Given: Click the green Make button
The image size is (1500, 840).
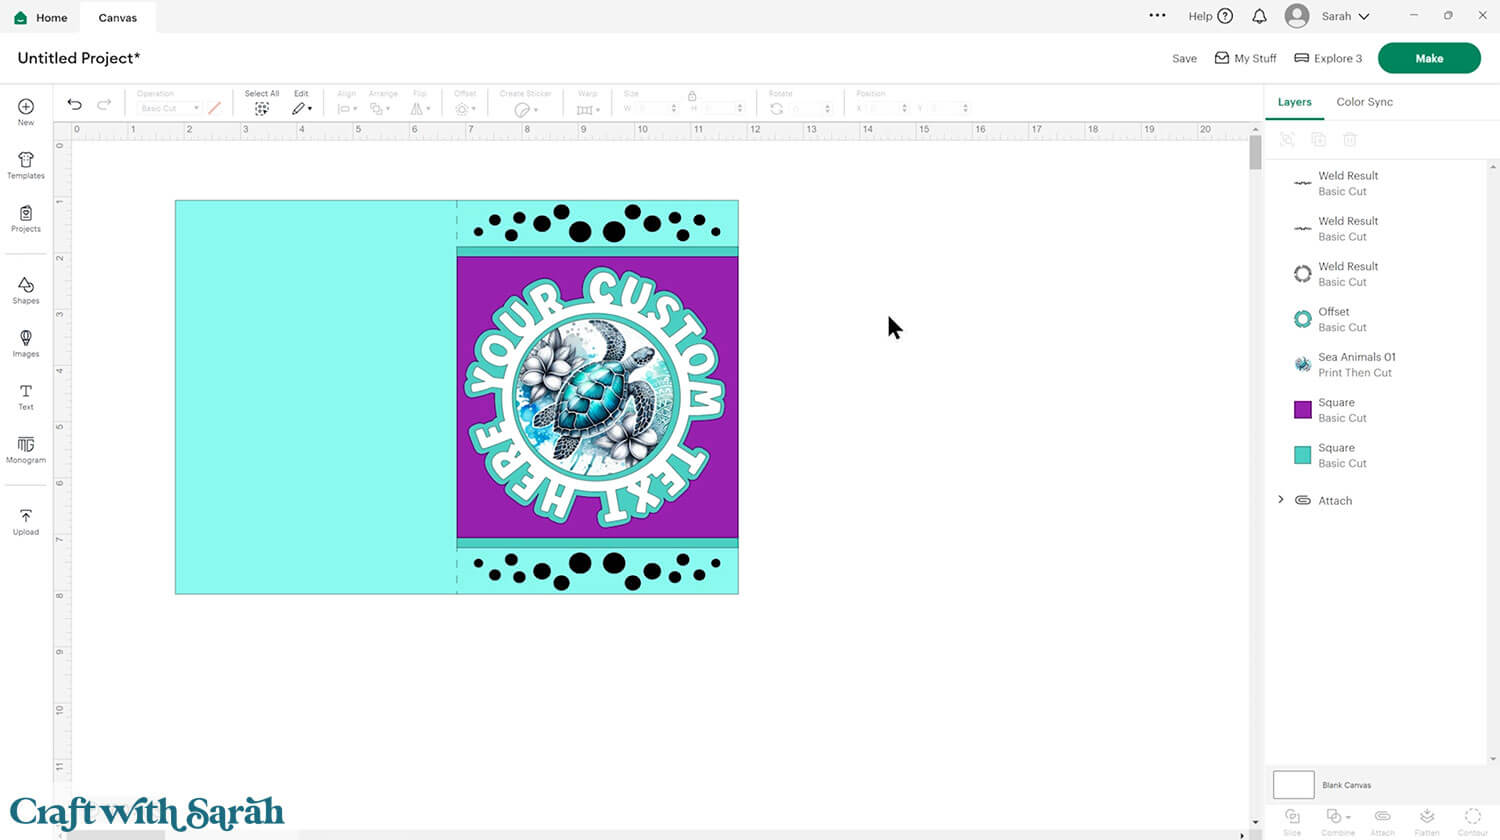Looking at the screenshot, I should (1429, 58).
